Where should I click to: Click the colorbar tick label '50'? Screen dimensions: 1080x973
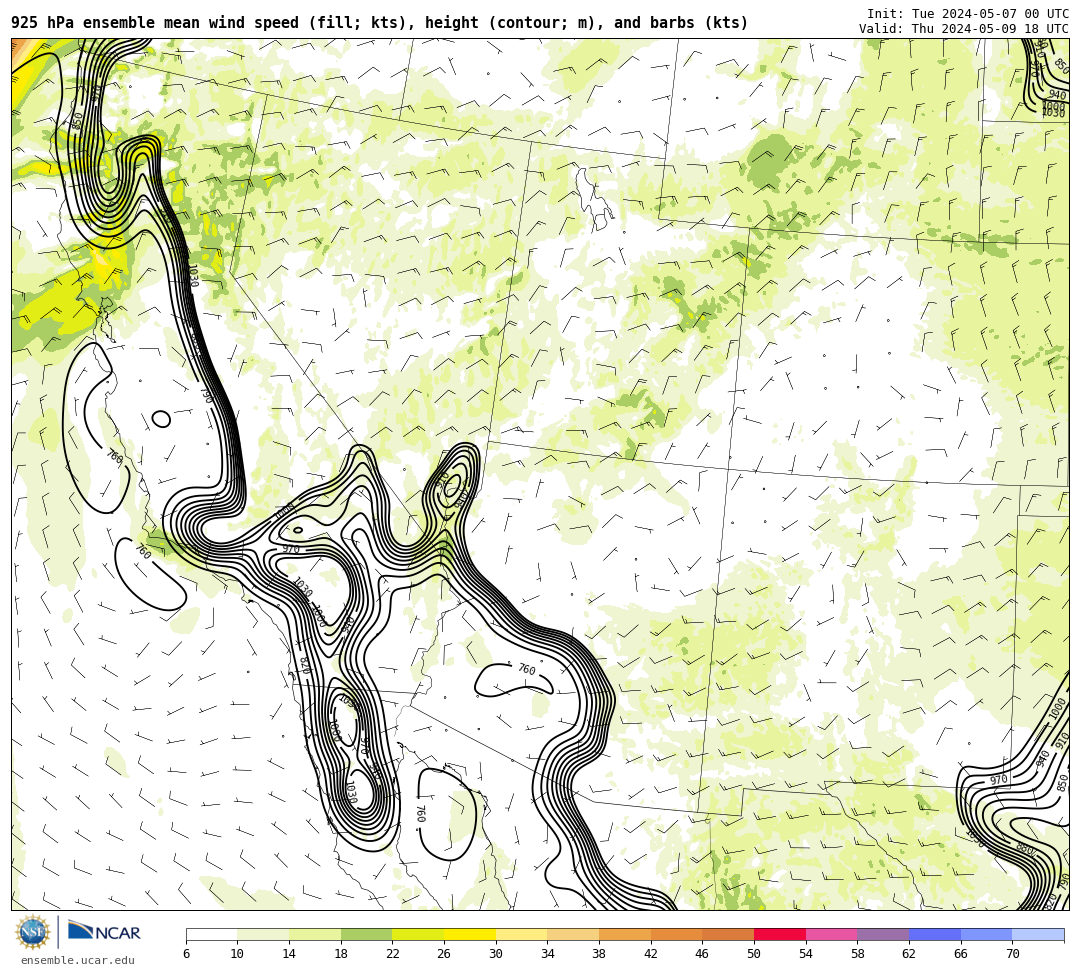754,954
